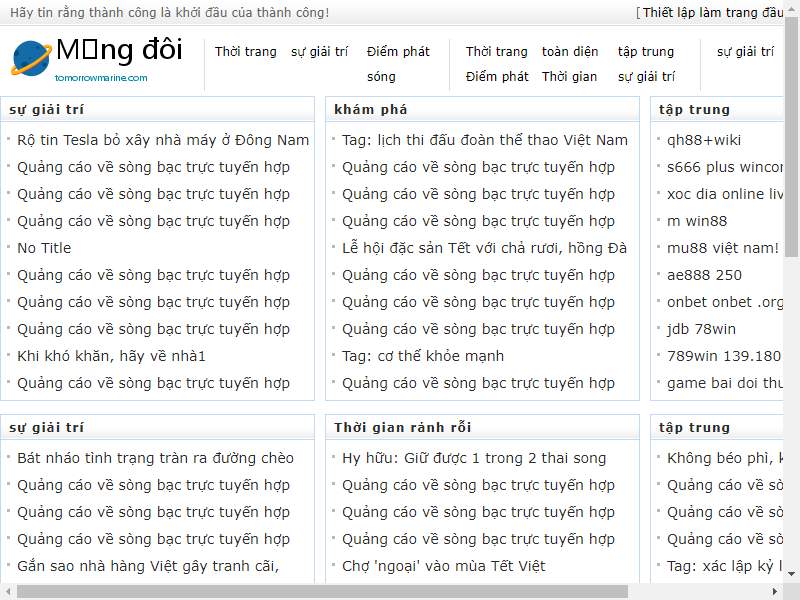Viewport: 800px width, 600px height.
Task: Select 'Điểm phát sóng' navigation item
Action: pyautogui.click(x=397, y=63)
